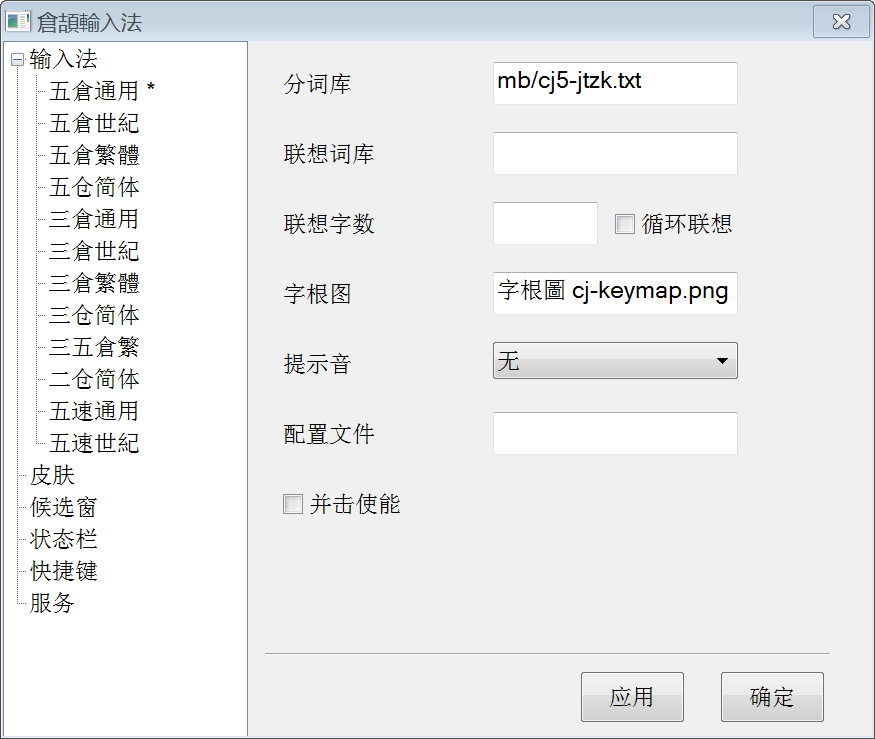Click the 配置文件 input field
Viewport: 875px width, 739px height.
point(615,433)
